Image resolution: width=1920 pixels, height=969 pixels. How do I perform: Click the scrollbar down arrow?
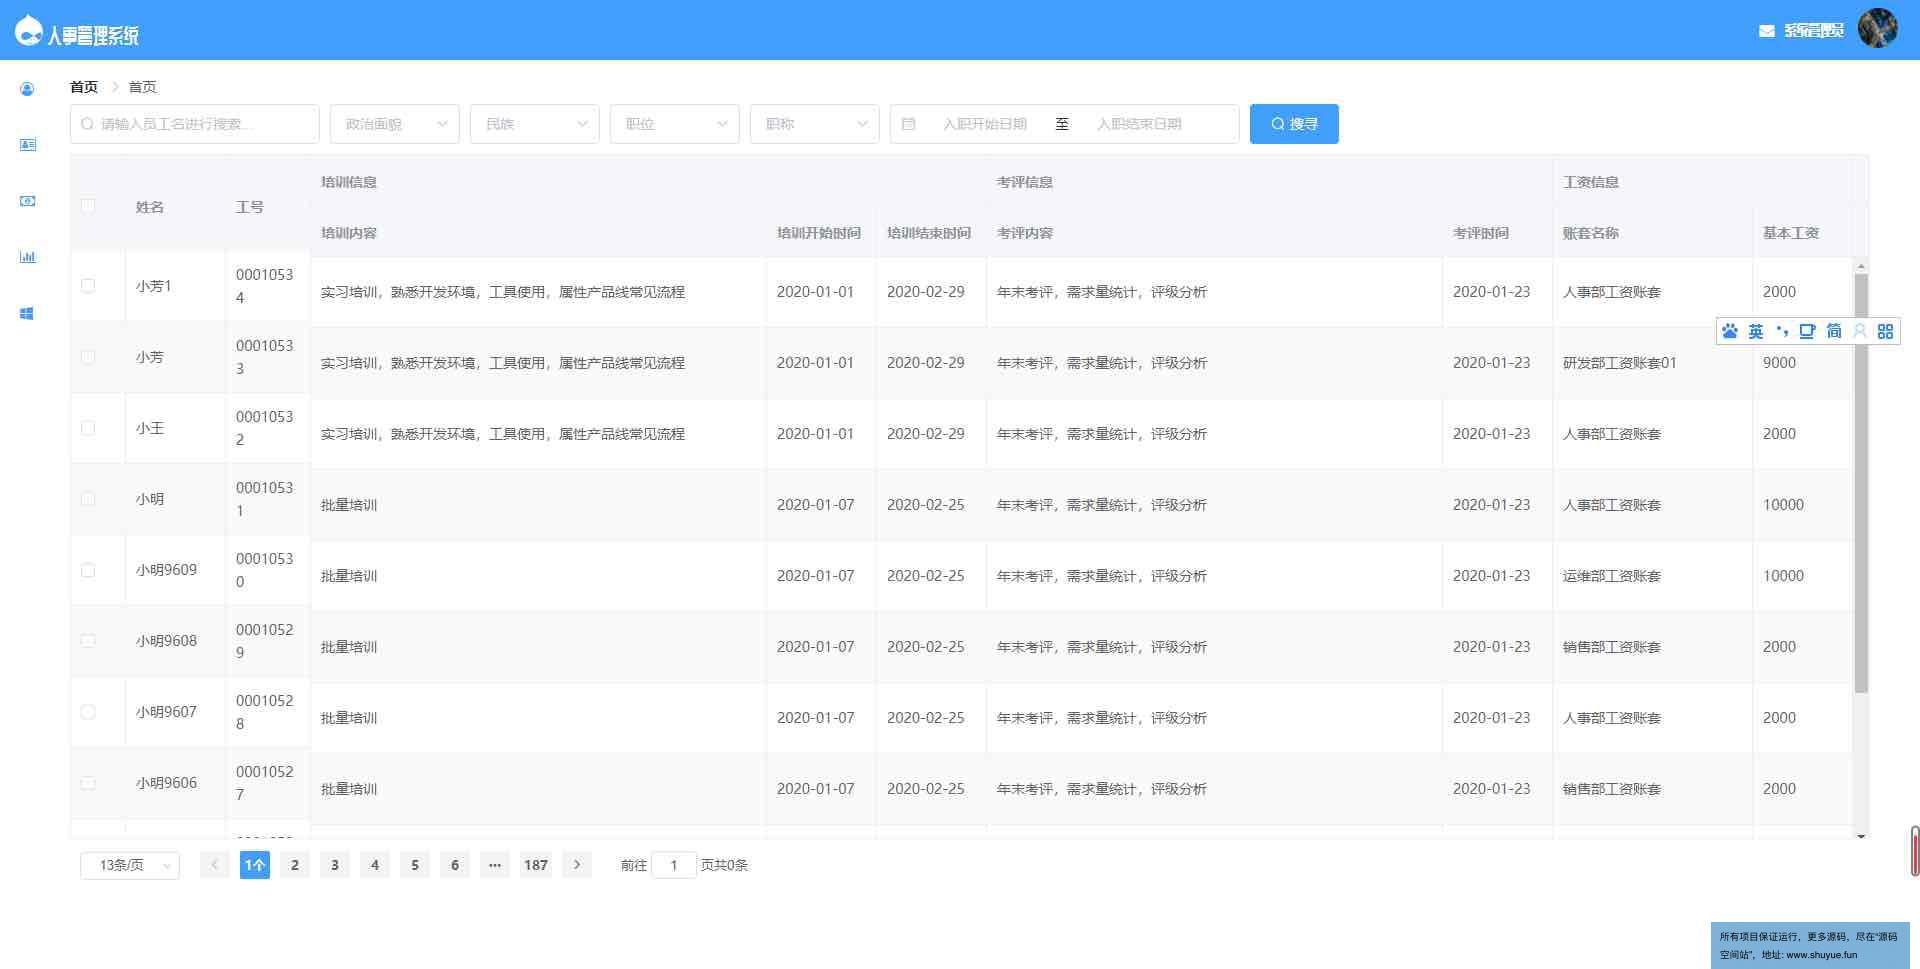pyautogui.click(x=1861, y=836)
